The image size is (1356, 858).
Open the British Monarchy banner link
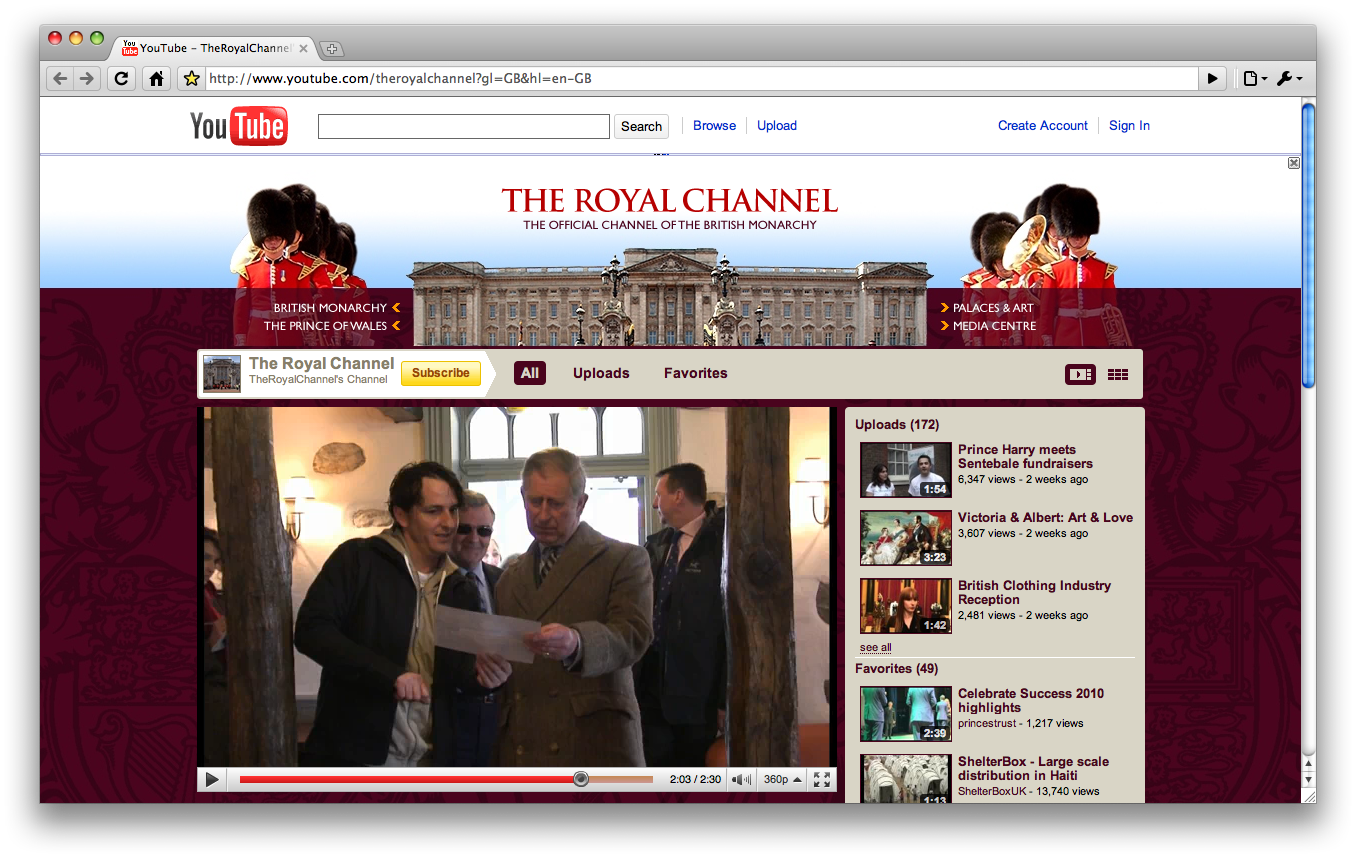[x=337, y=308]
